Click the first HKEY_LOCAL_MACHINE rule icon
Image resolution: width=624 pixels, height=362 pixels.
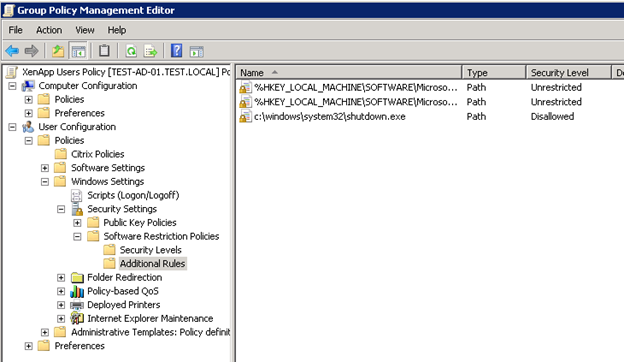pyautogui.click(x=245, y=87)
